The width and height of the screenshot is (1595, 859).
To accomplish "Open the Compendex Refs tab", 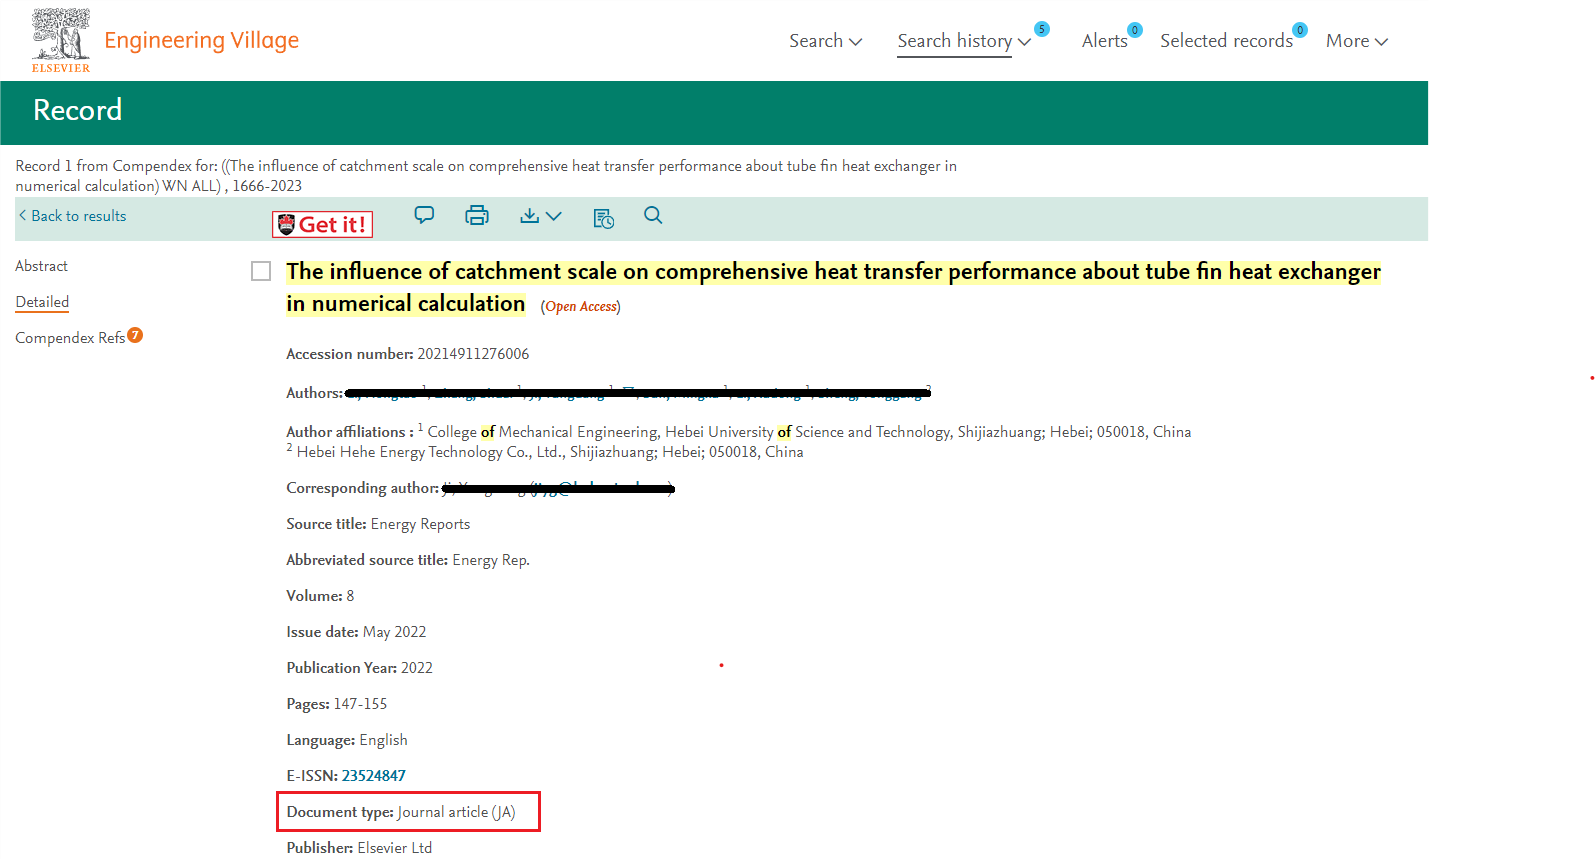I will point(70,338).
